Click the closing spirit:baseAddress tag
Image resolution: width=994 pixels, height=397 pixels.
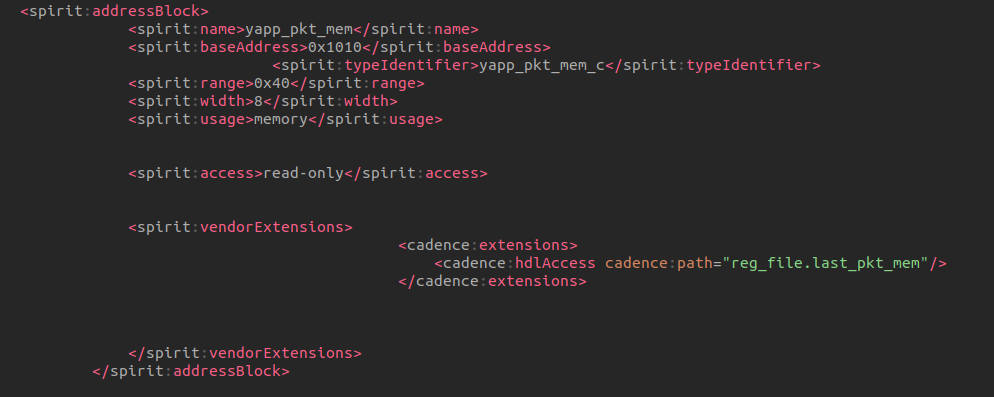pyautogui.click(x=456, y=48)
